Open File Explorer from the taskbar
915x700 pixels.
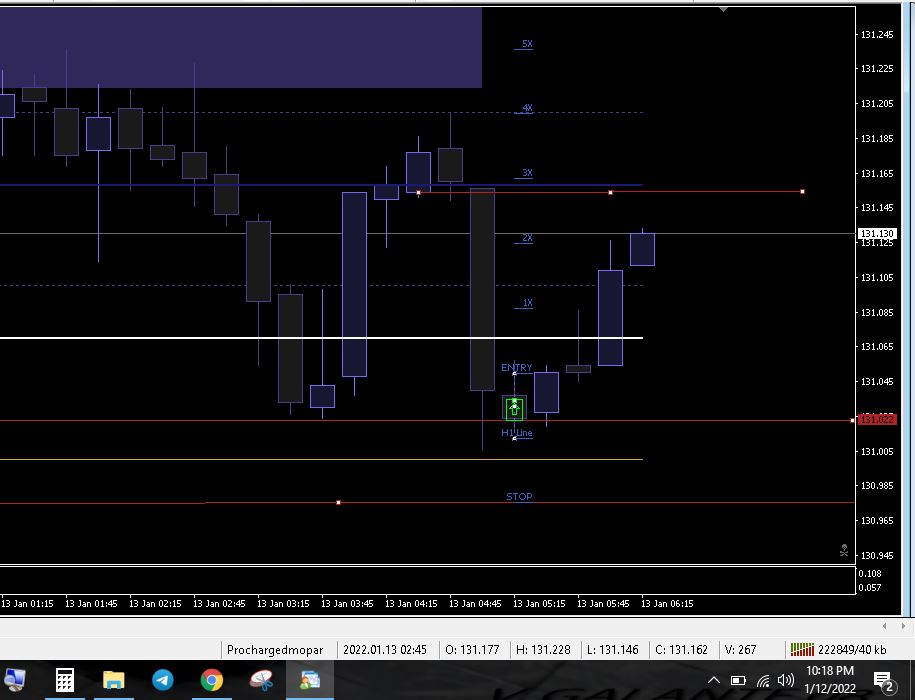tap(114, 680)
